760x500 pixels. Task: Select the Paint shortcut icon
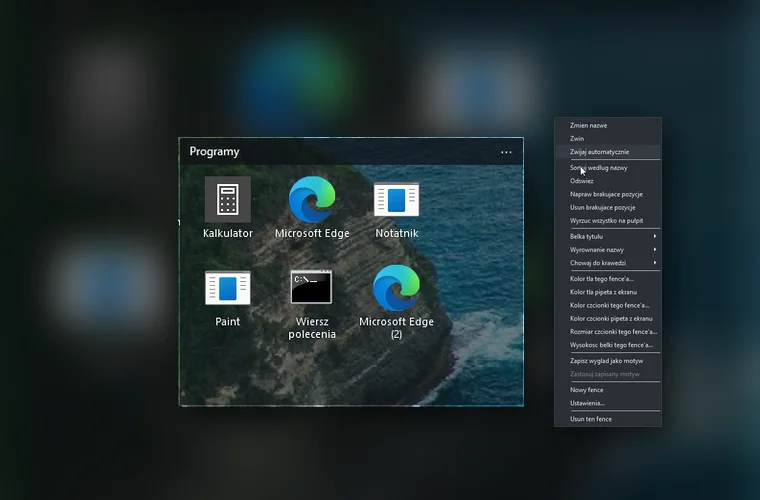tap(228, 288)
